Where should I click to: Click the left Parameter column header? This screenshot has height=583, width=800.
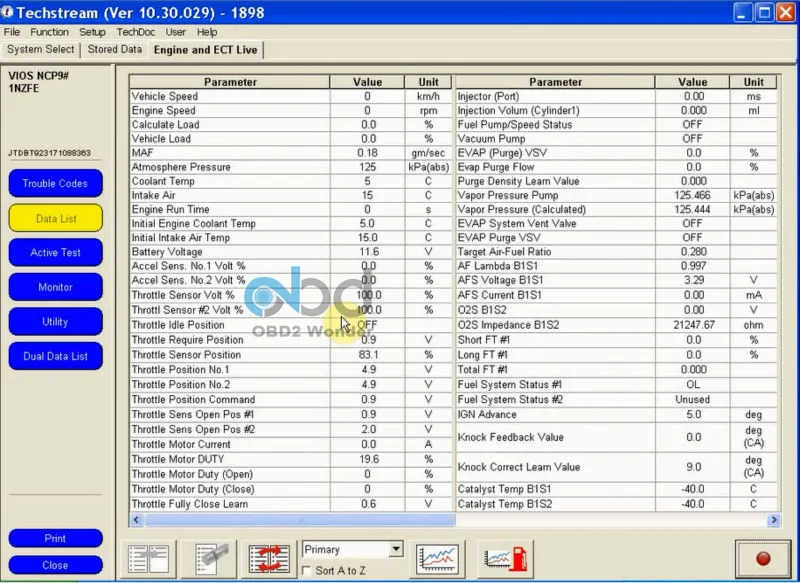click(x=230, y=82)
